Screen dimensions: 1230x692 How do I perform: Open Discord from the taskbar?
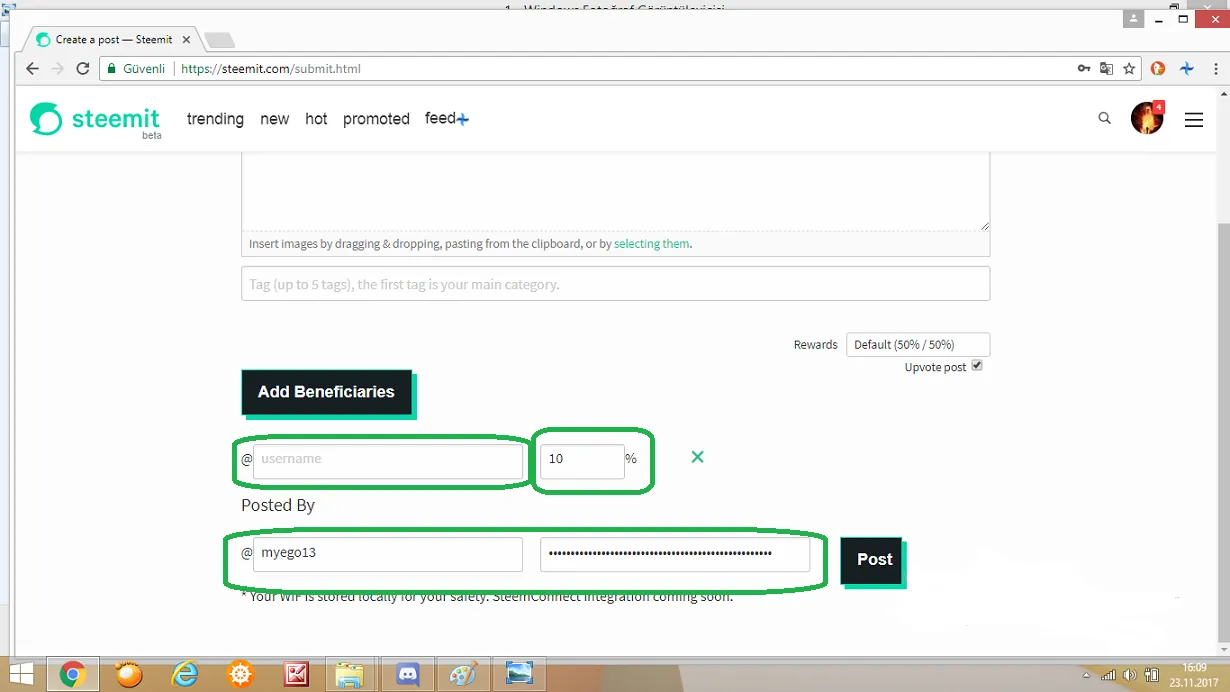pos(407,675)
